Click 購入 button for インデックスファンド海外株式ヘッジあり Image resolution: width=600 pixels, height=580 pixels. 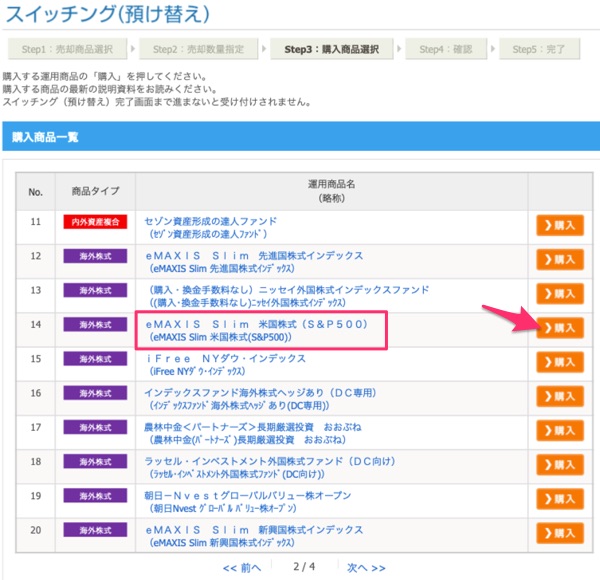[x=560, y=396]
